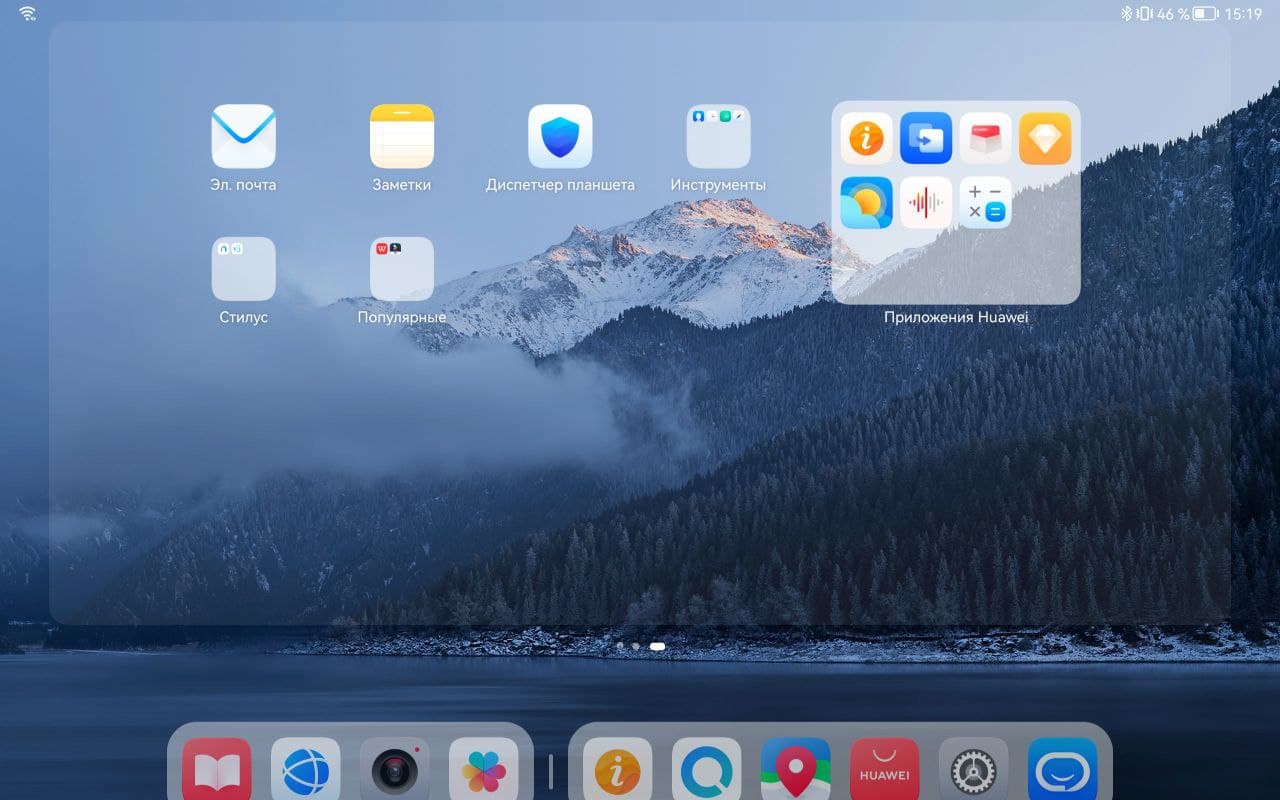Open sound recorder in Huawei folder
This screenshot has width=1280, height=800.
click(x=926, y=203)
